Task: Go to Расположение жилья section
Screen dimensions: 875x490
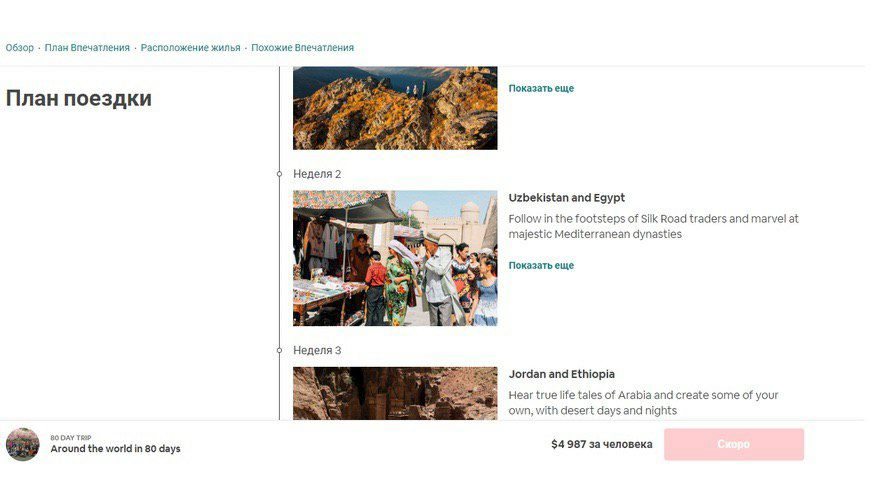Action: point(190,48)
